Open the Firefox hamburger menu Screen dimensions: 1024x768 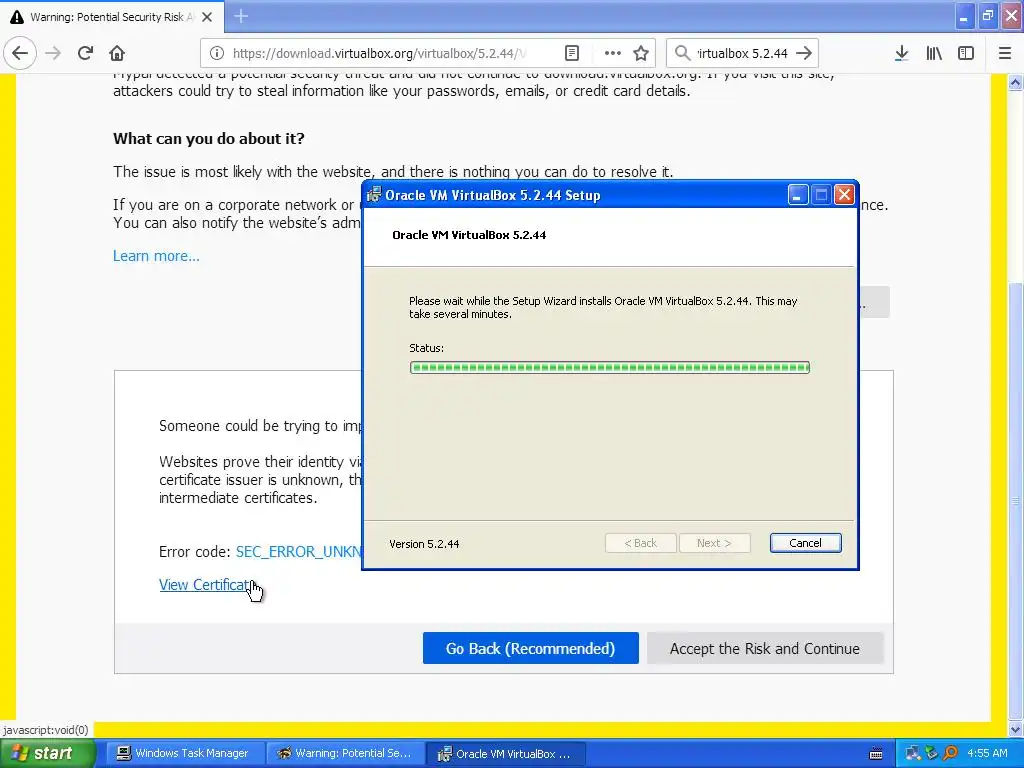tap(1005, 53)
